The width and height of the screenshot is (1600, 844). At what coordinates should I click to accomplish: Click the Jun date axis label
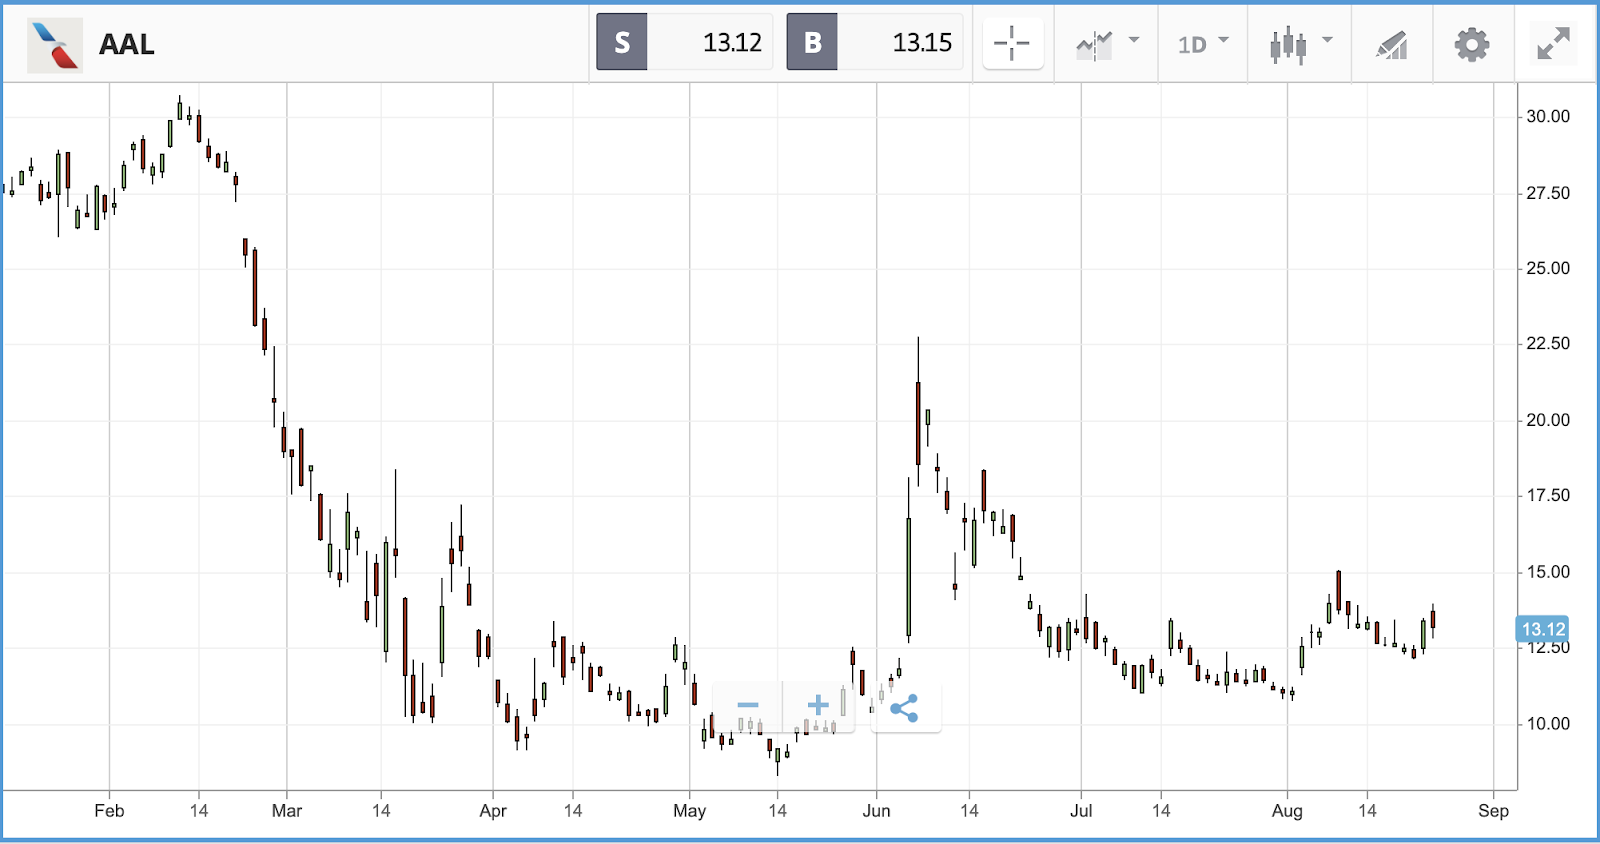[877, 811]
